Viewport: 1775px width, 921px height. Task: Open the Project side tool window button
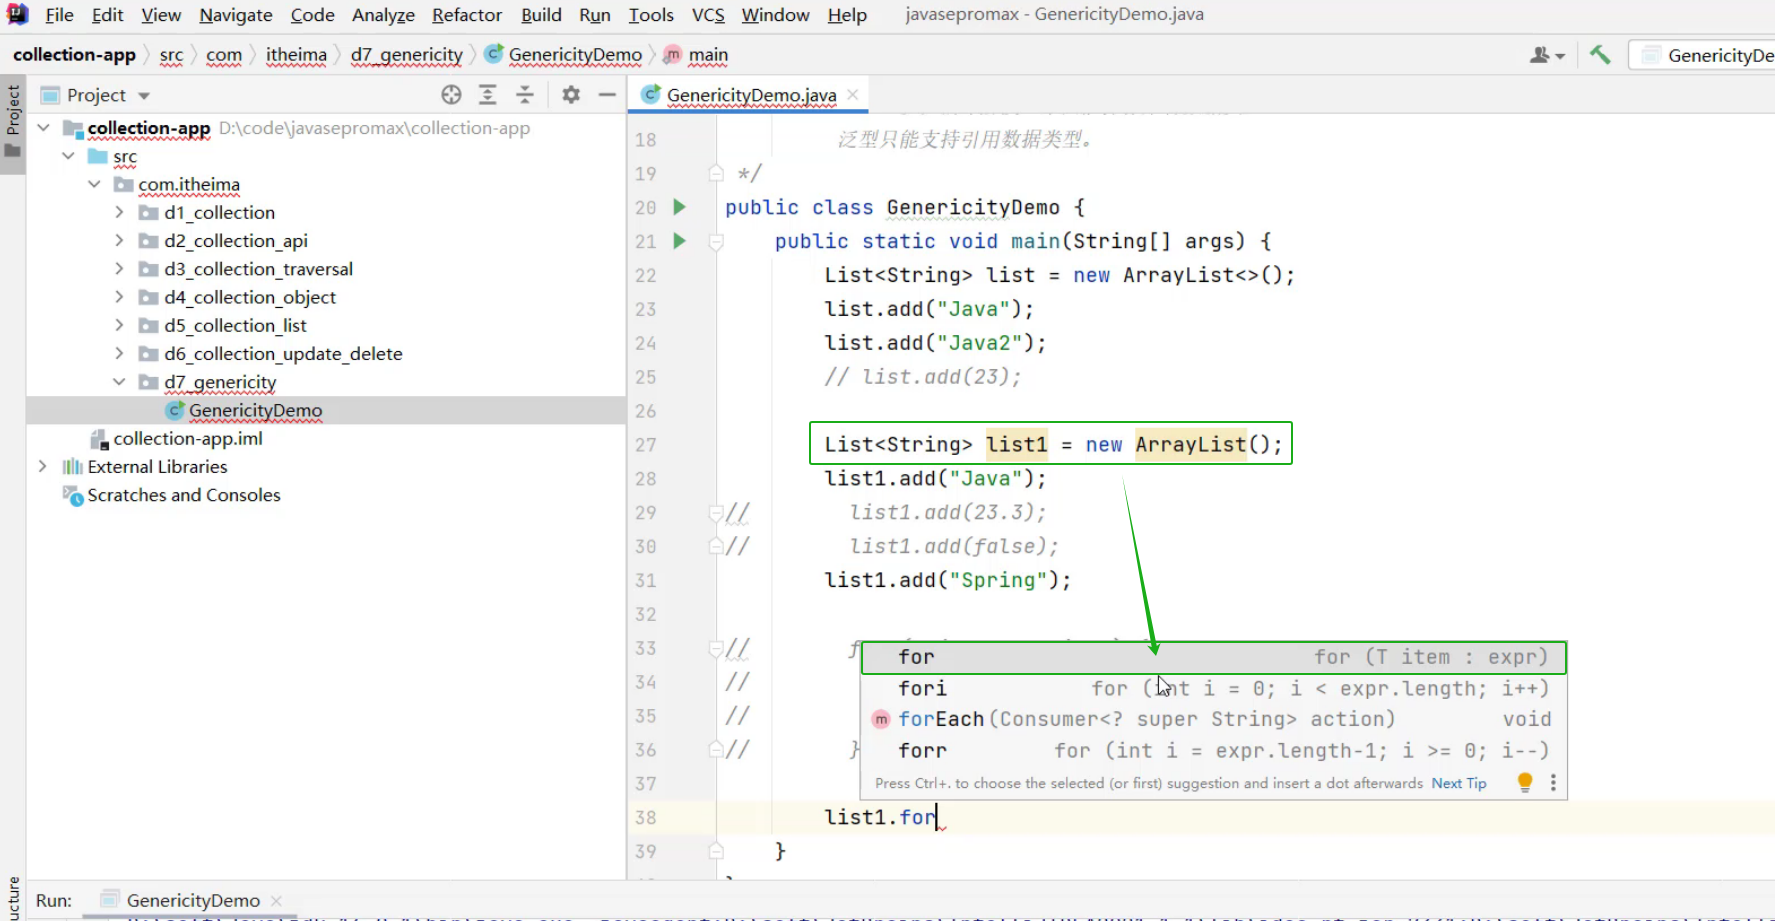pos(12,122)
